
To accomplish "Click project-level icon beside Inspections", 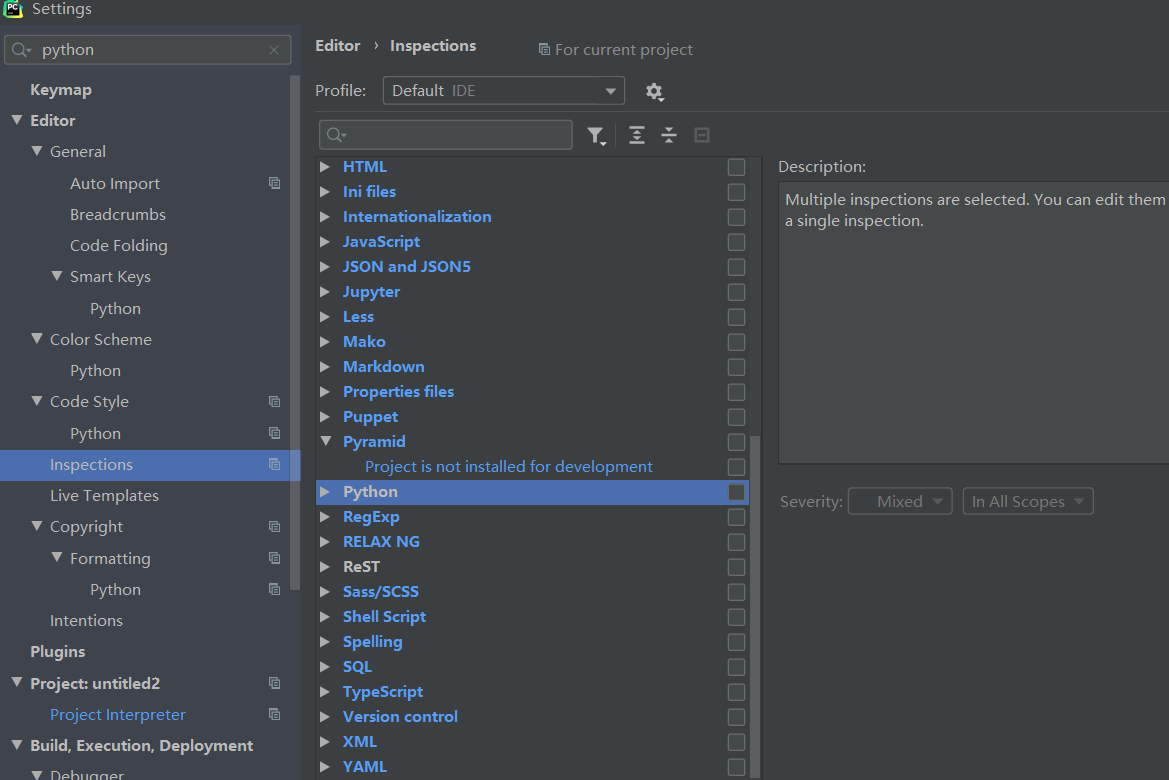I will point(274,465).
